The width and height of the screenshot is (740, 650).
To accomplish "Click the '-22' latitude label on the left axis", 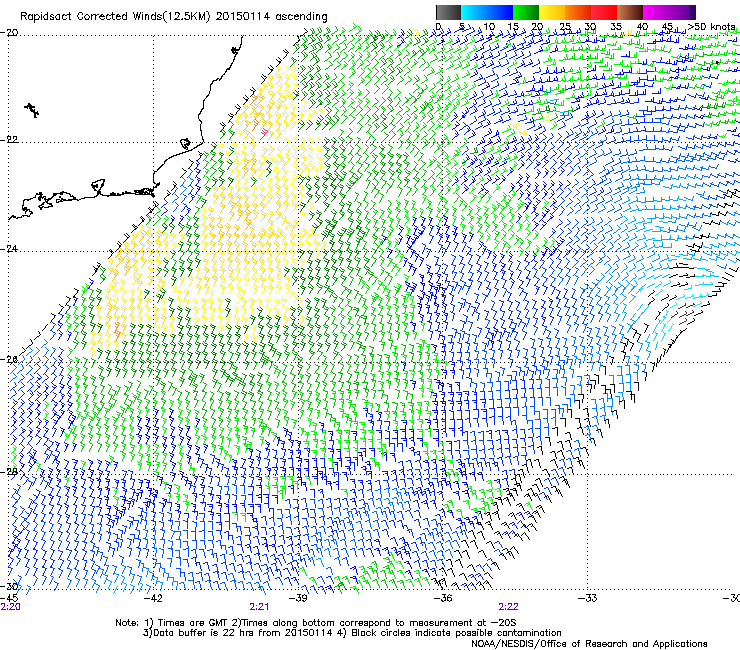I will tap(9, 140).
